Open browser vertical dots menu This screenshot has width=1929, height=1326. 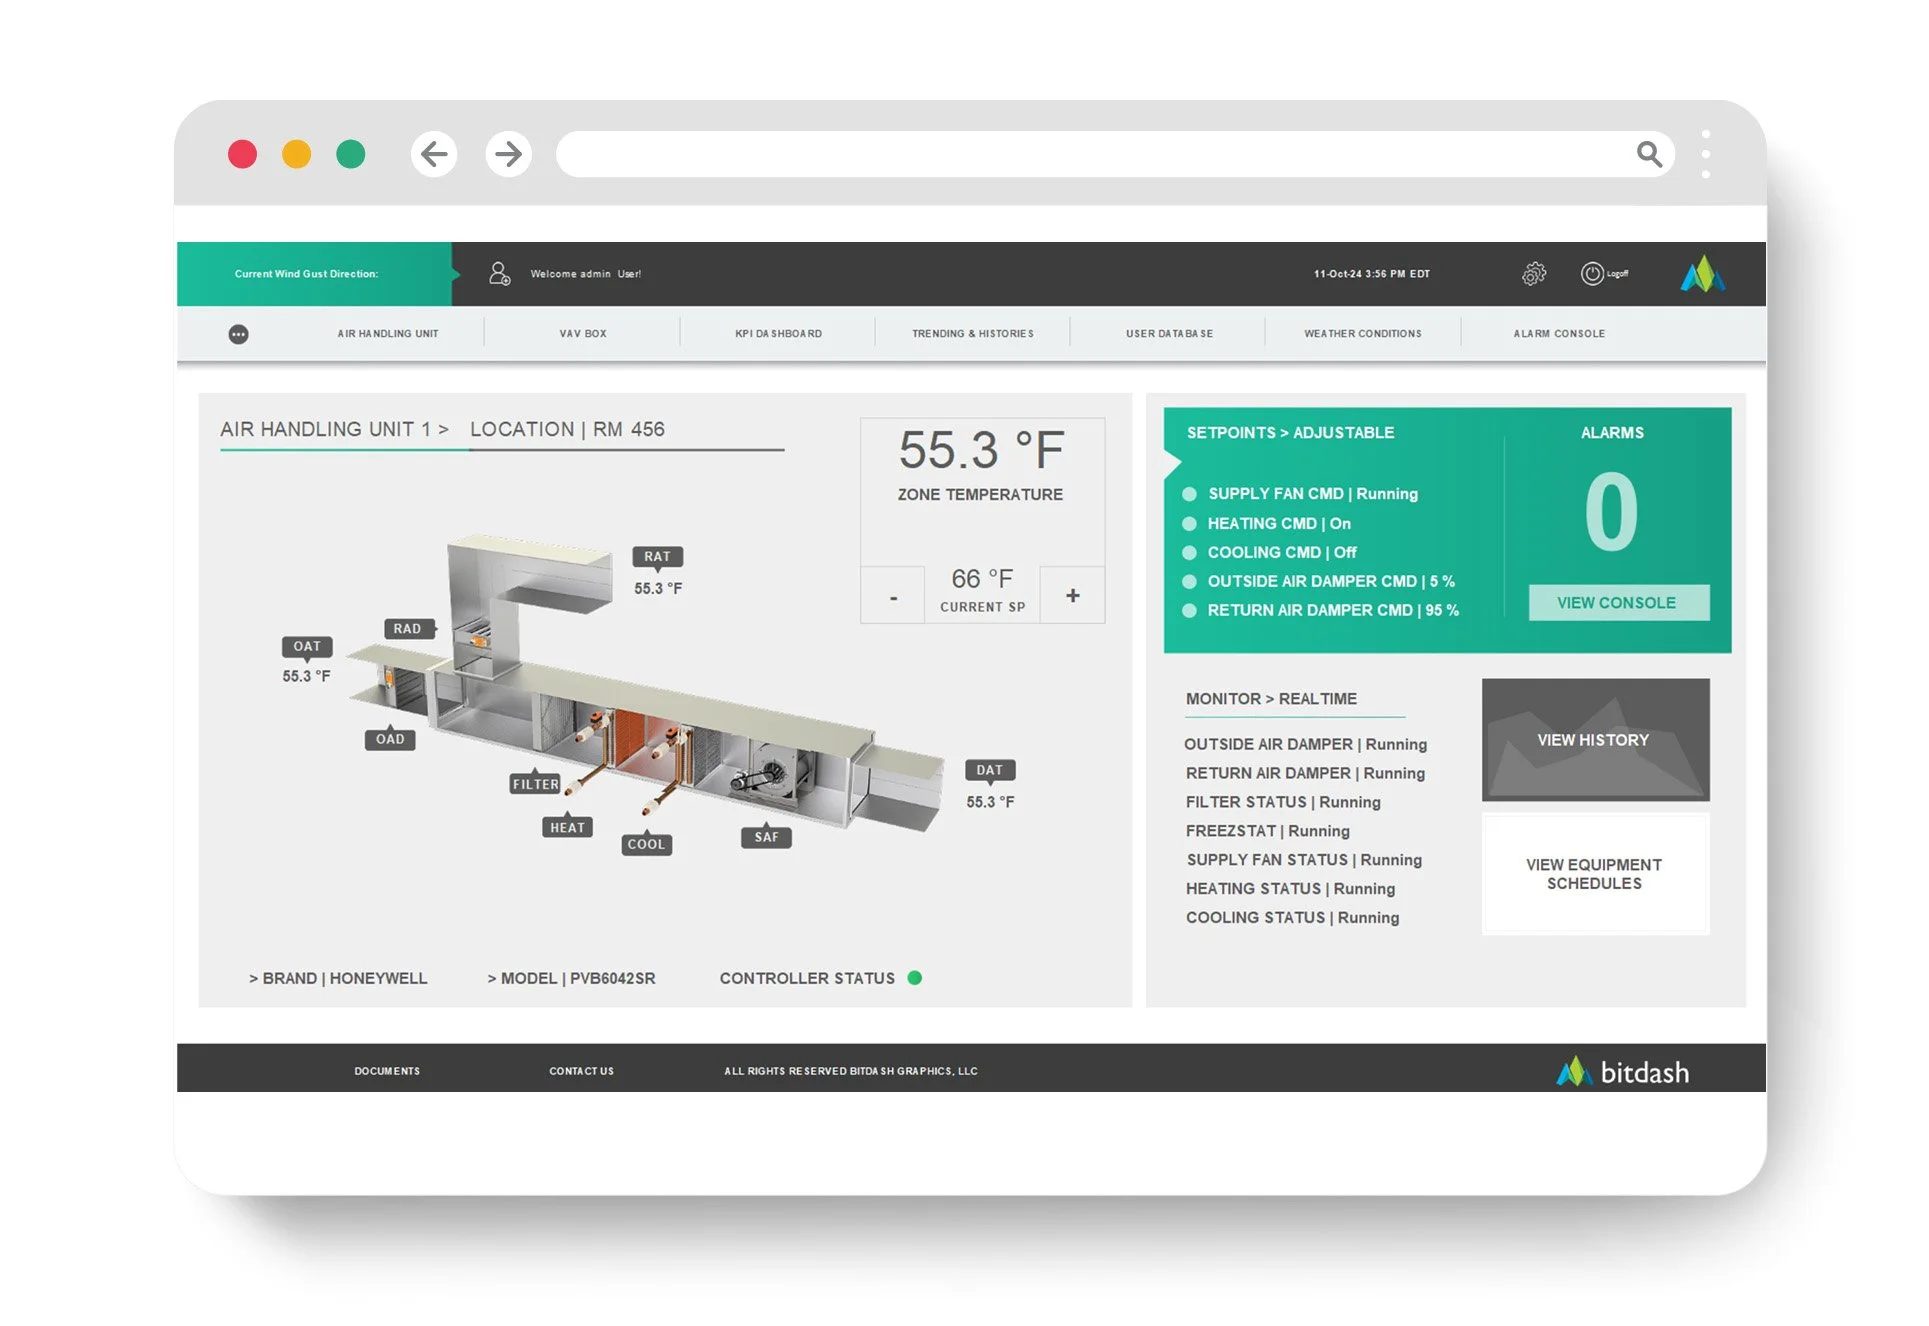1705,154
